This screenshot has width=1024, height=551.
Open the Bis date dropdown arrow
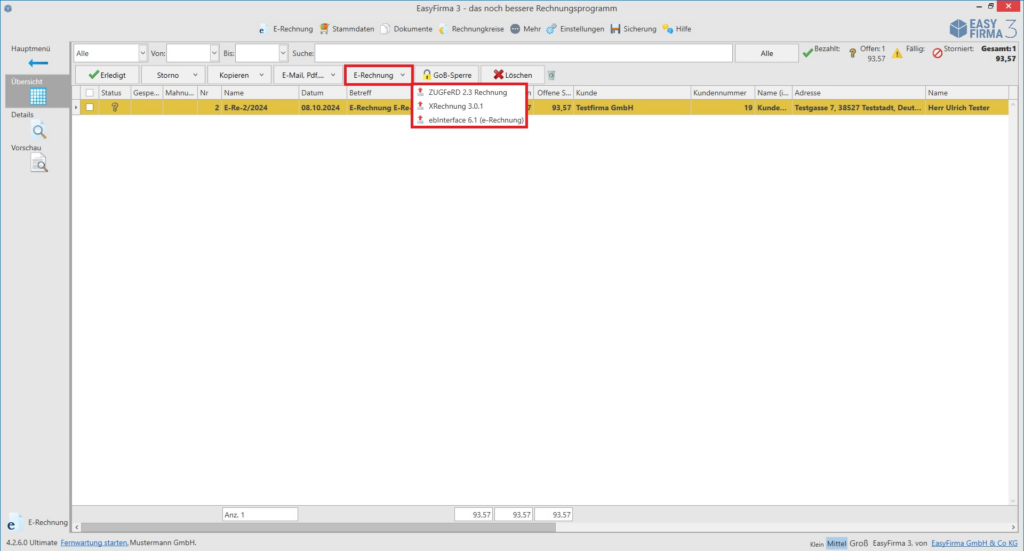tap(283, 53)
